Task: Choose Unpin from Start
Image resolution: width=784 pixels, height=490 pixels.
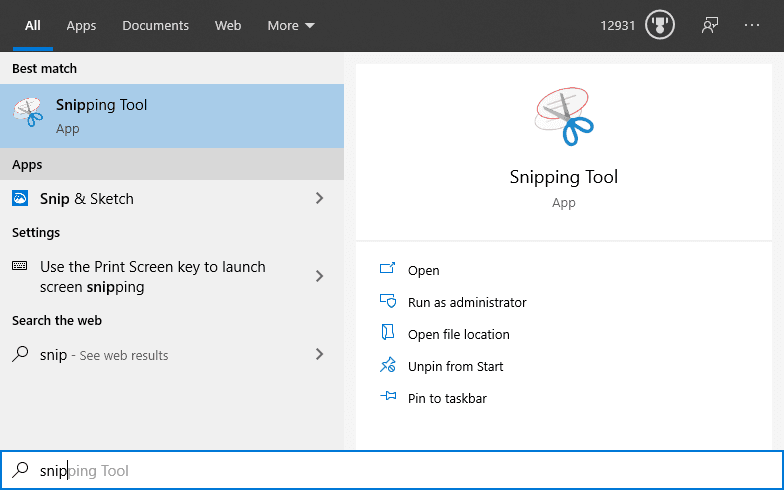Action: point(455,366)
